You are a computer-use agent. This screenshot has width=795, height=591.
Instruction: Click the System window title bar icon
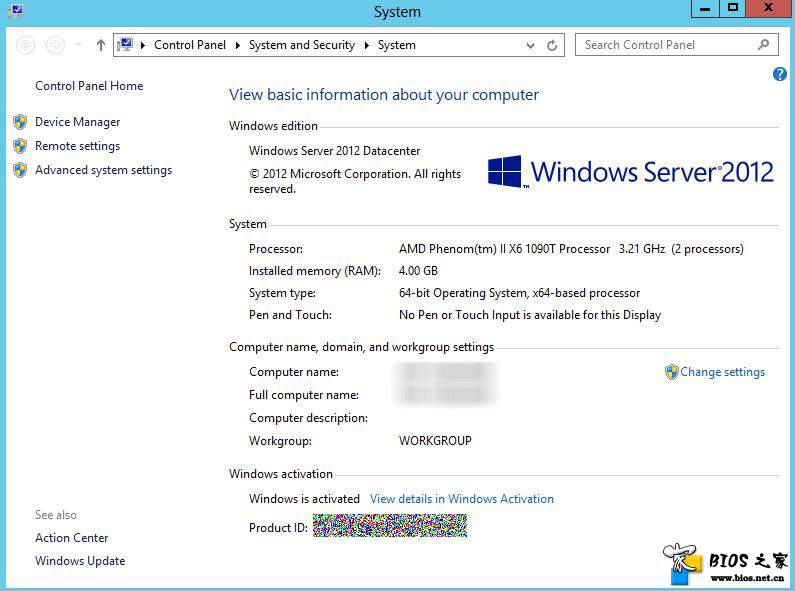tap(16, 10)
